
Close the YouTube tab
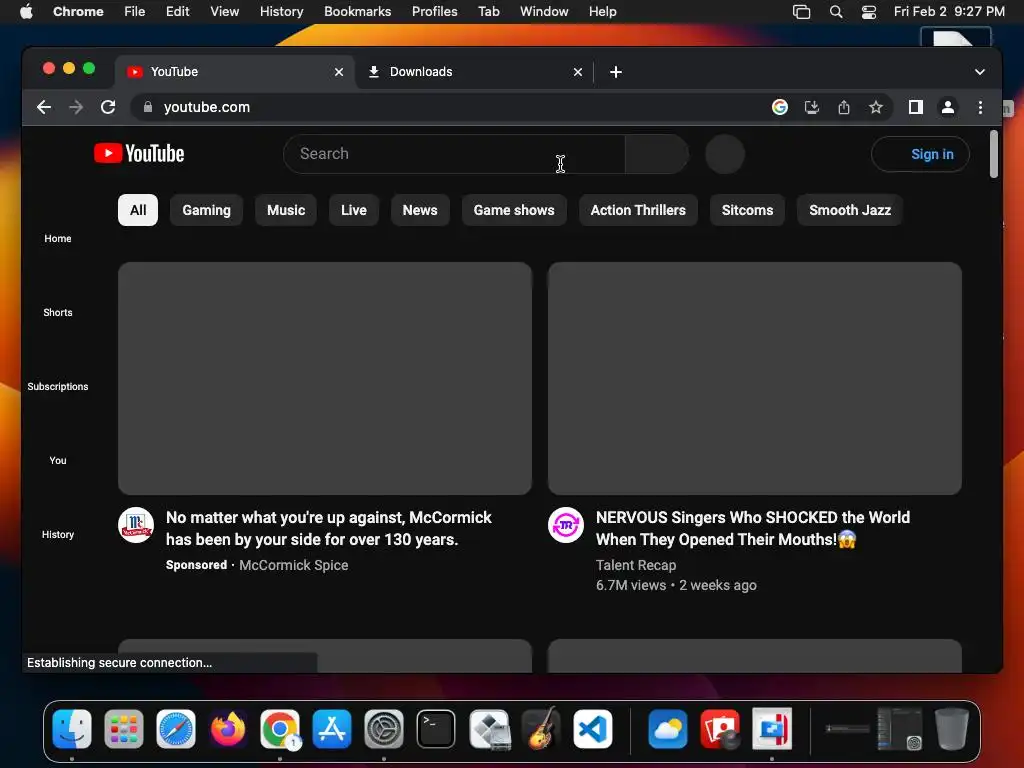339,72
